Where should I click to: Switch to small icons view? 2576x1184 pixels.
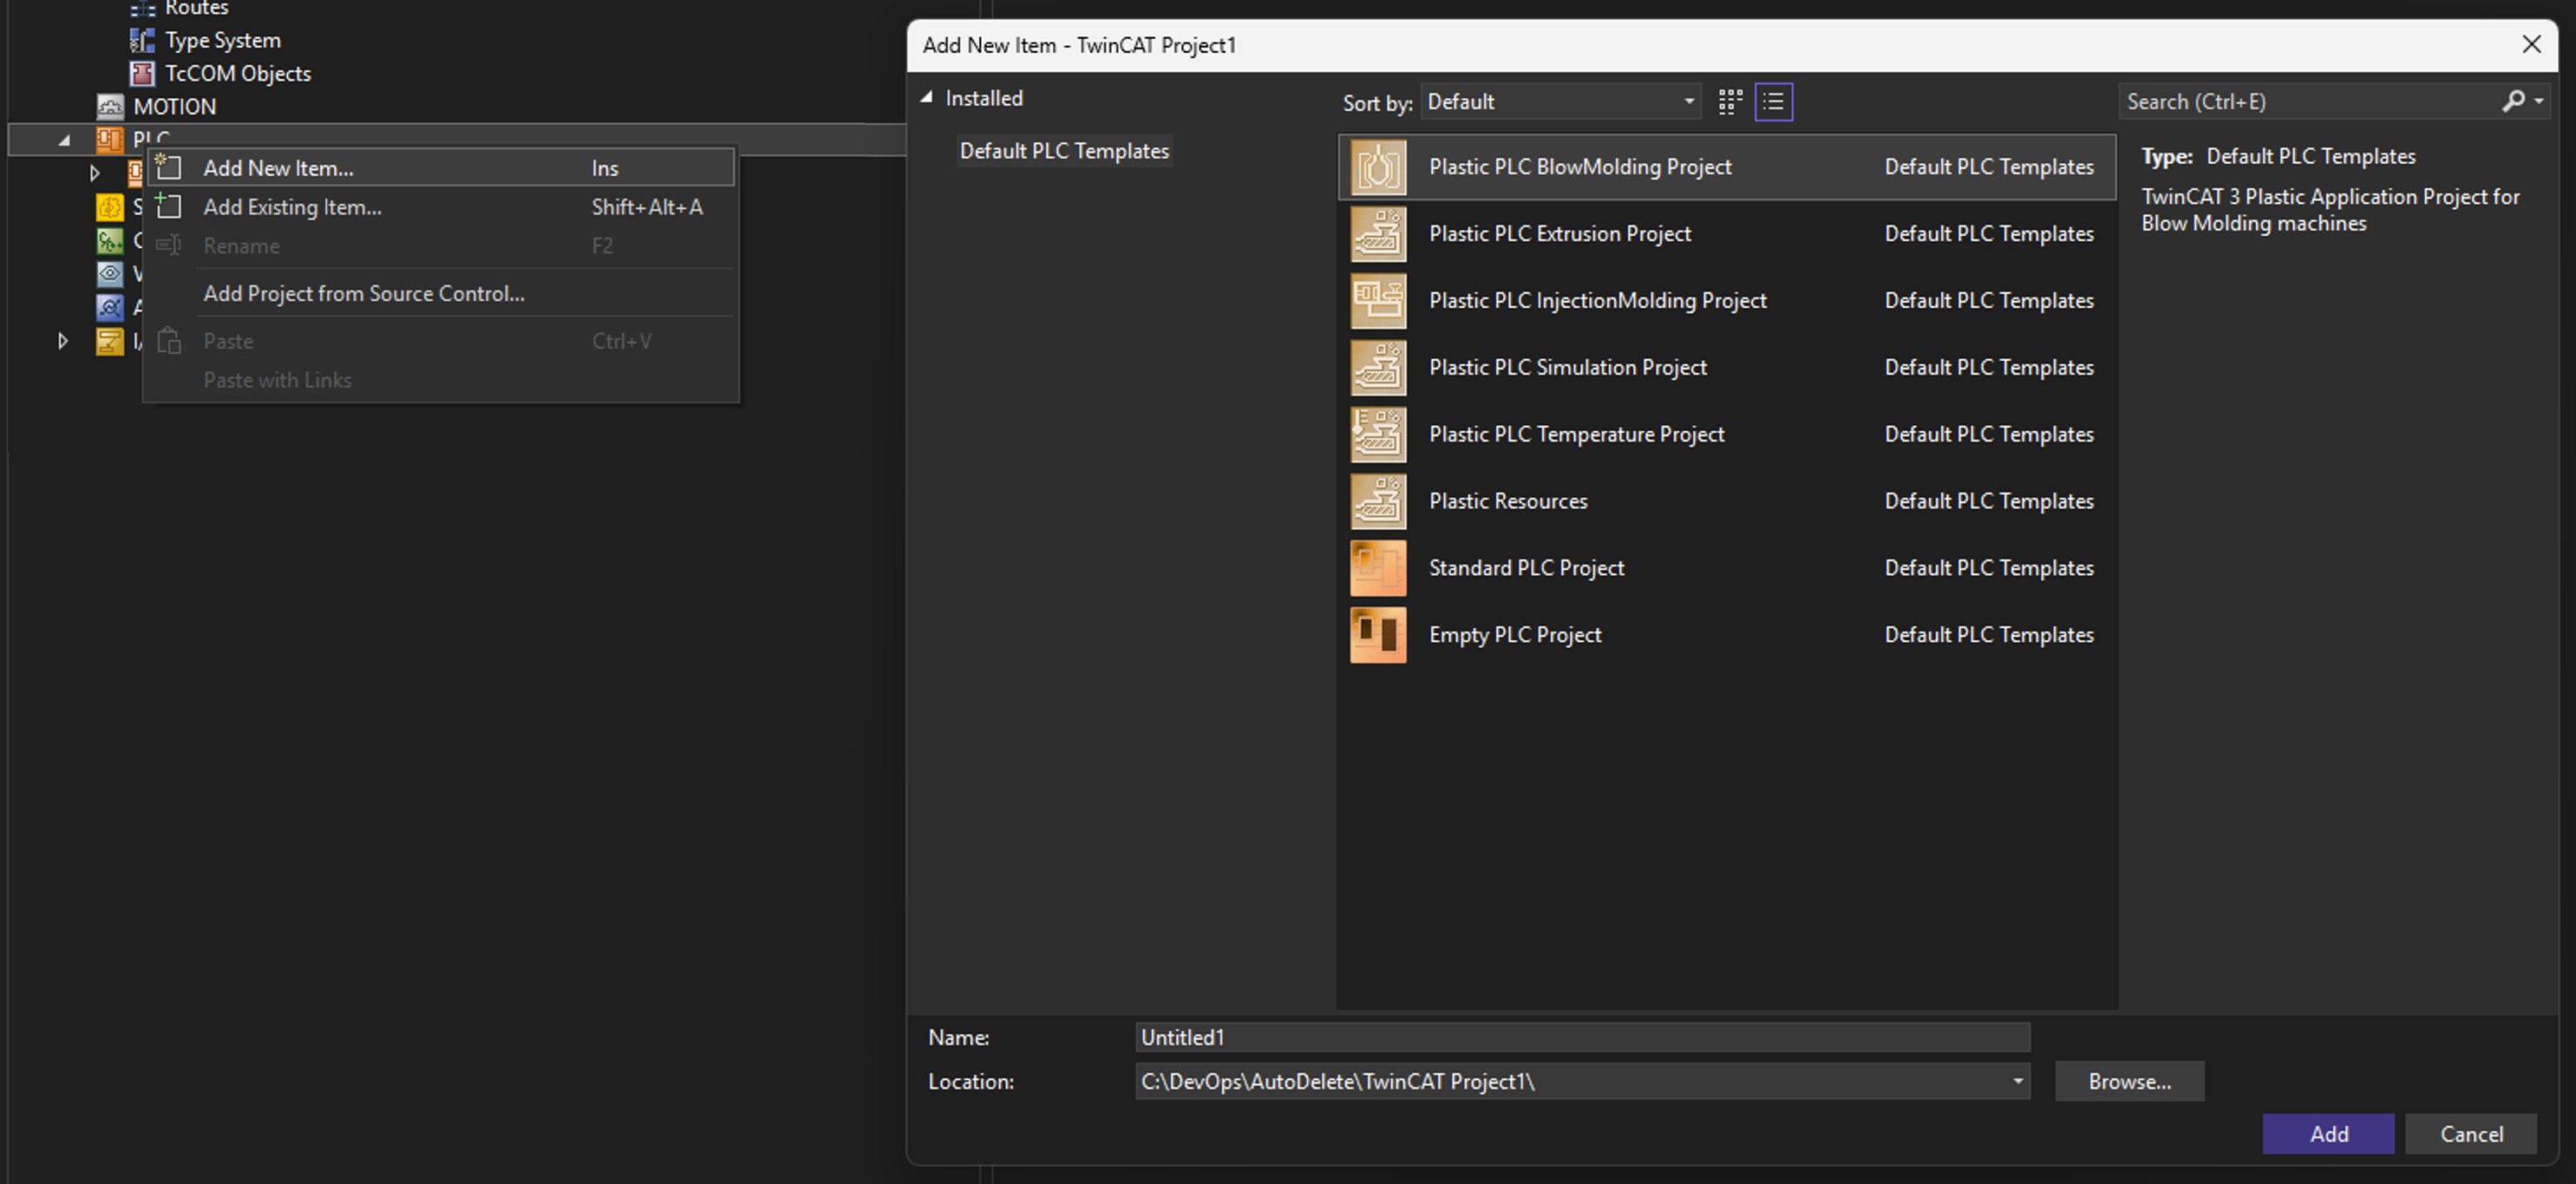[x=1730, y=102]
